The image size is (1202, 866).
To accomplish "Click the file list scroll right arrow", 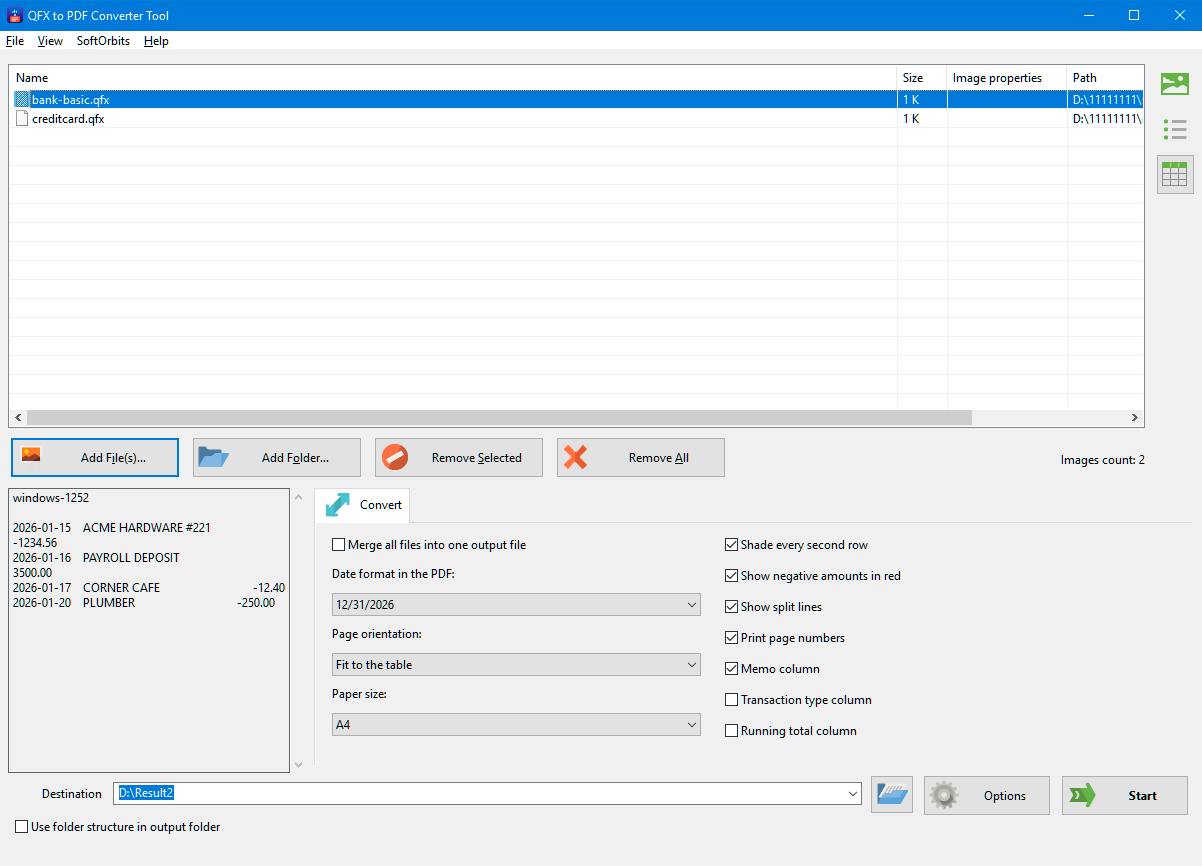I will [1134, 418].
